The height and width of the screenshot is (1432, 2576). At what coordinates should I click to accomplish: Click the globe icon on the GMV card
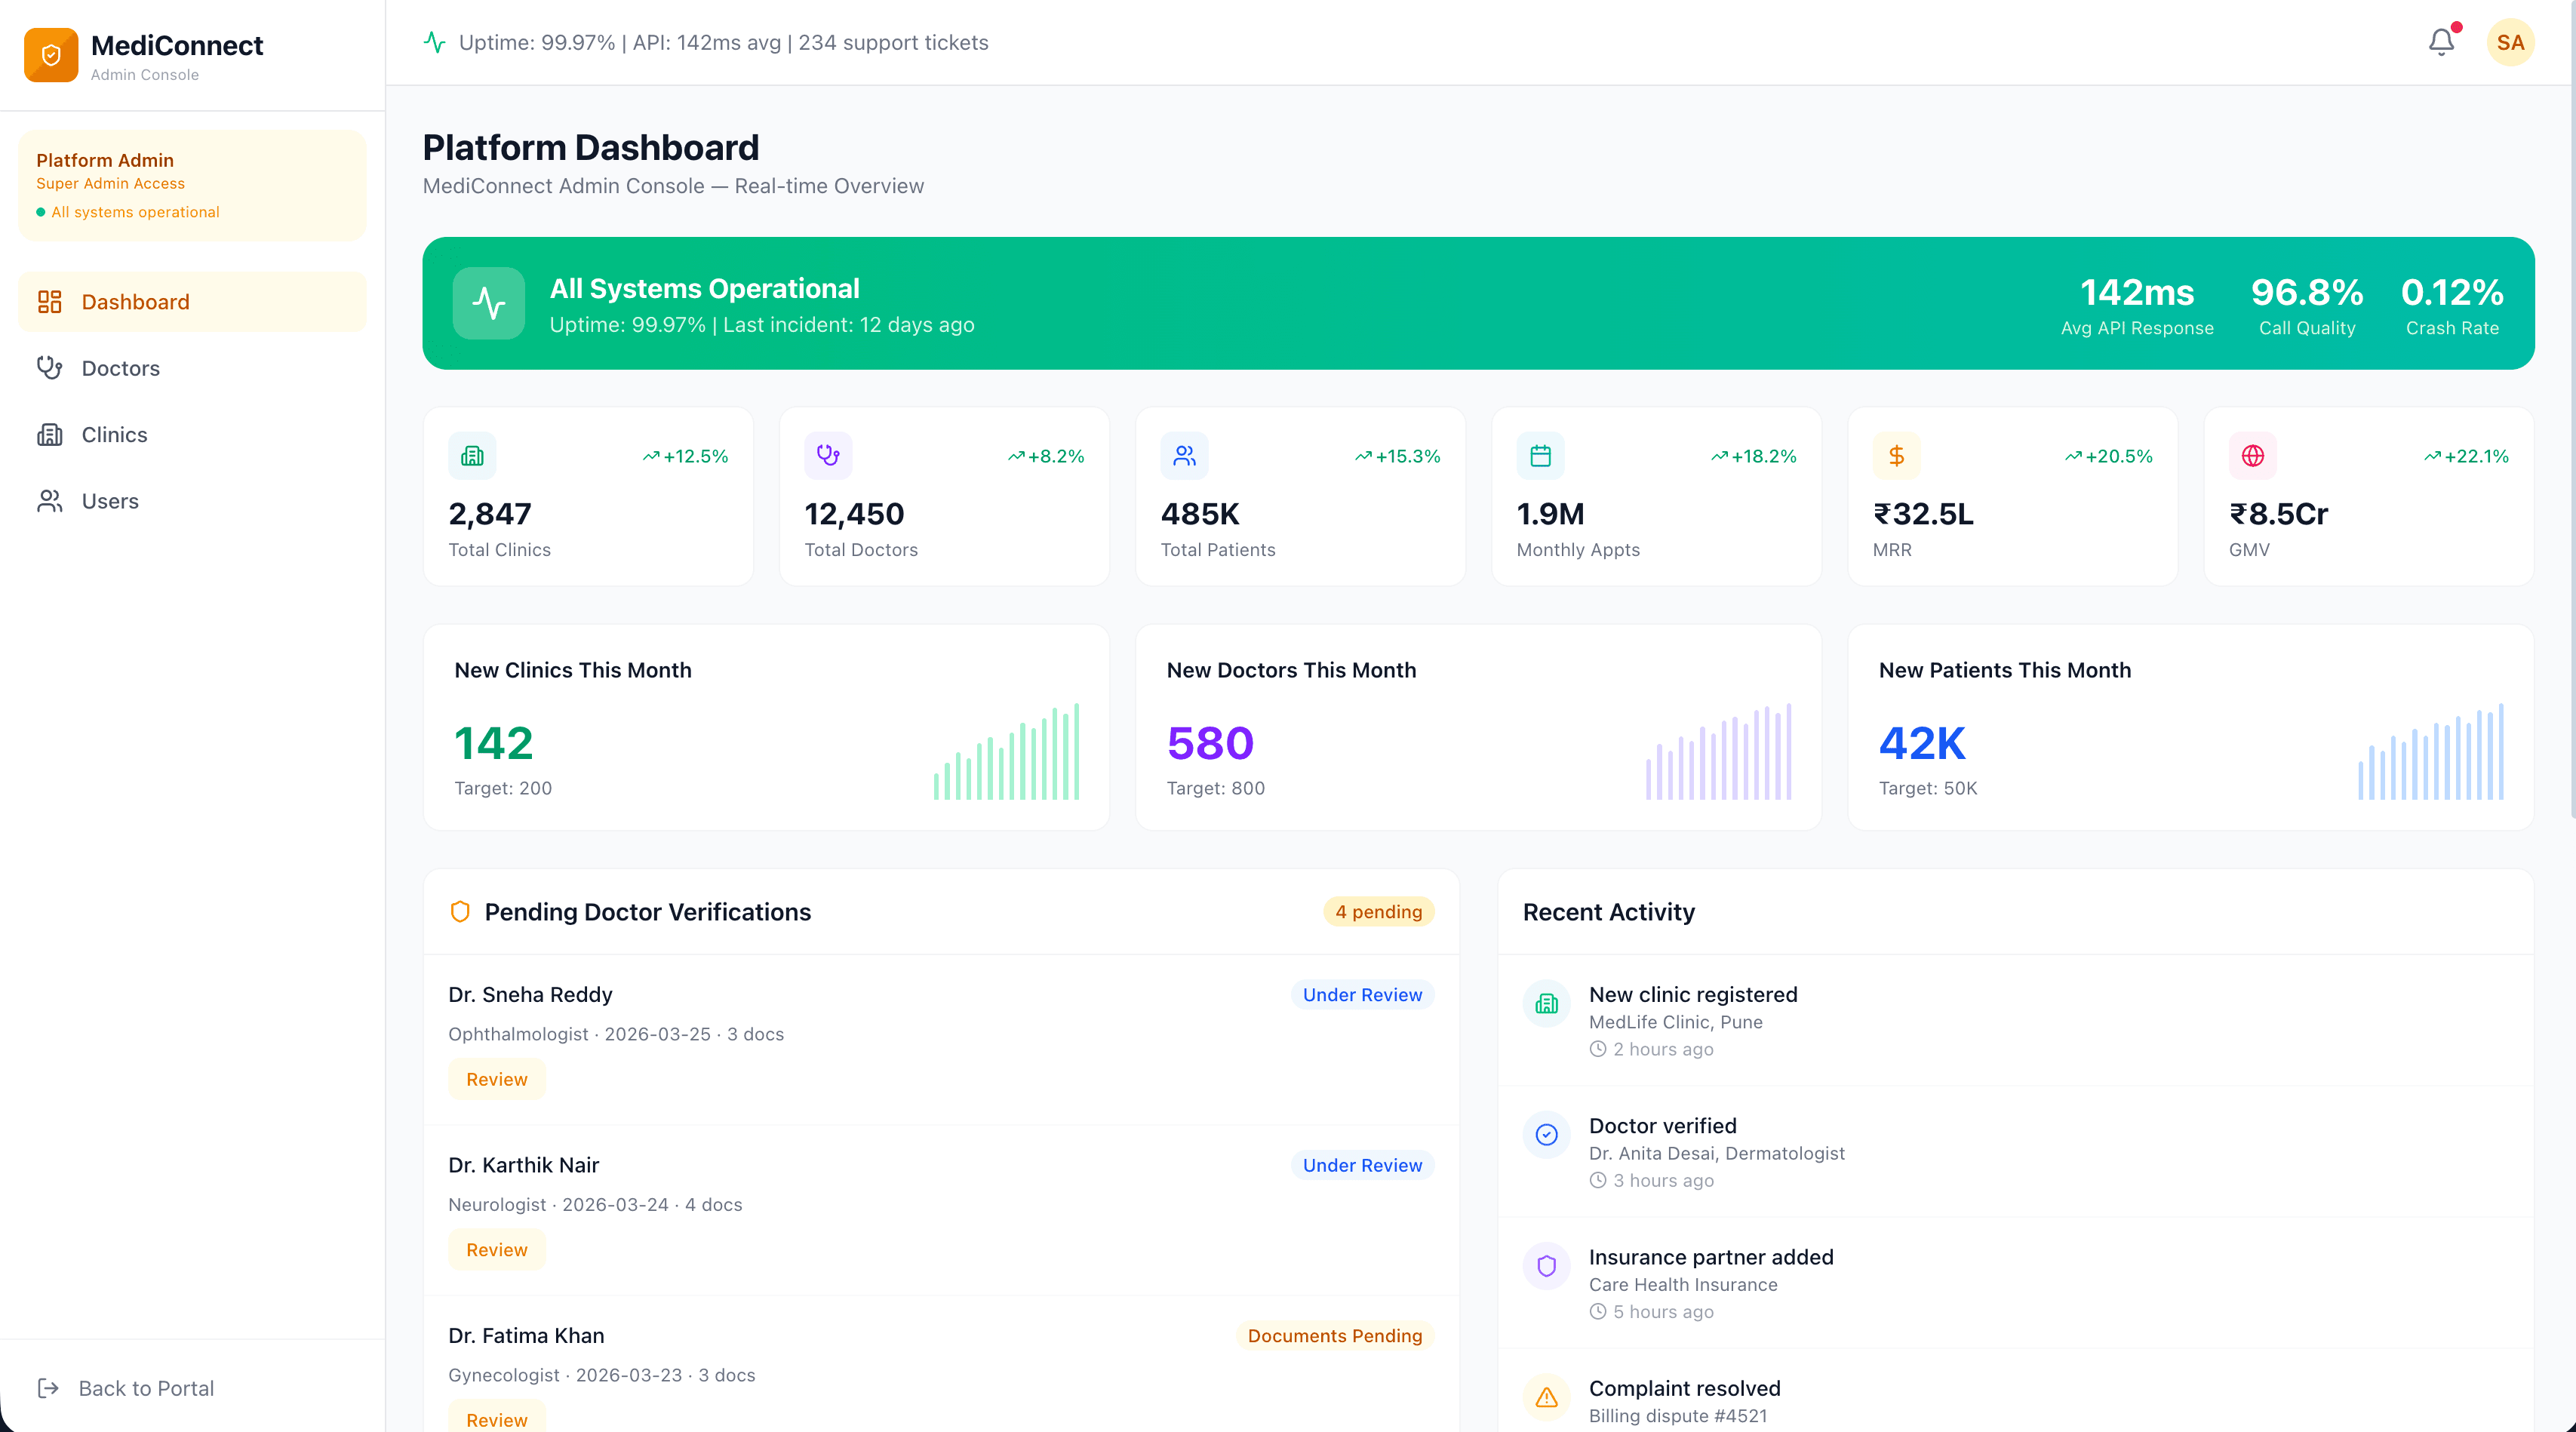point(2253,455)
